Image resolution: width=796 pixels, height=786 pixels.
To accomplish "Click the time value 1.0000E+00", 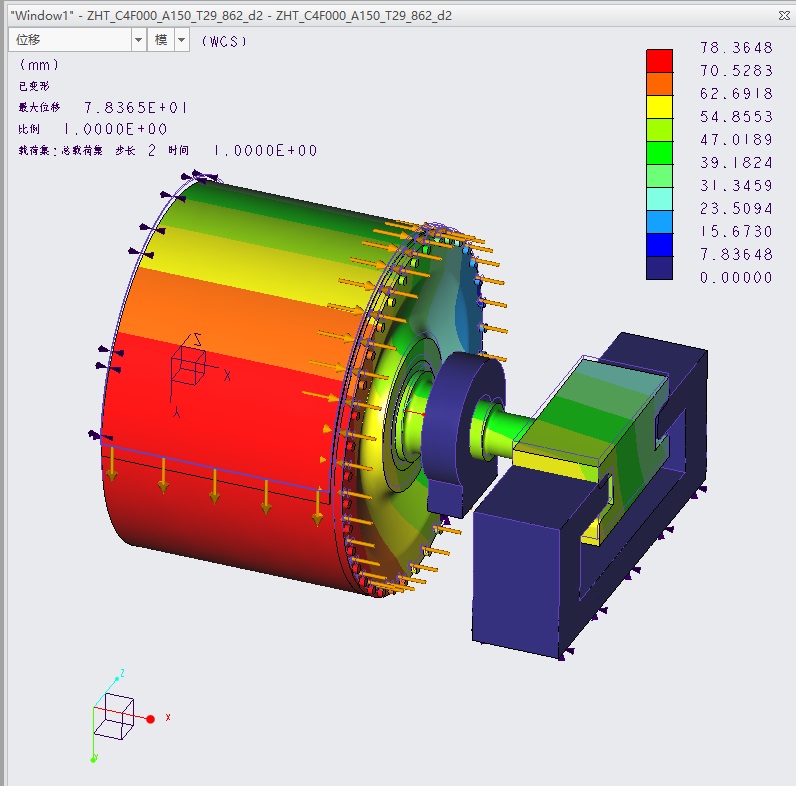I will pos(265,151).
